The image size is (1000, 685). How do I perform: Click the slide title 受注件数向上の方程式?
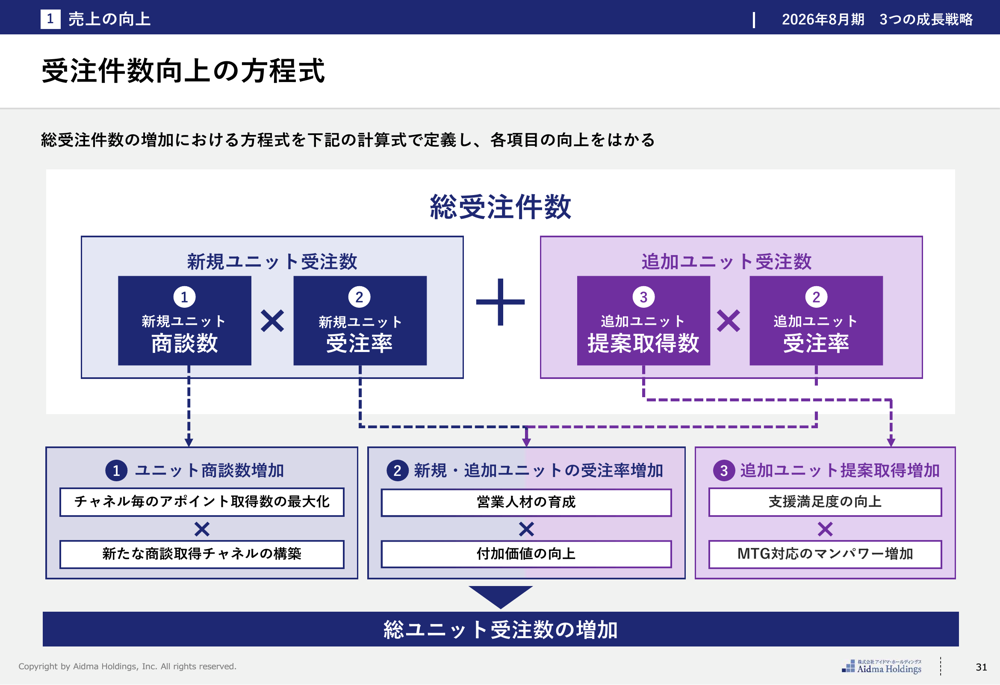pos(183,71)
